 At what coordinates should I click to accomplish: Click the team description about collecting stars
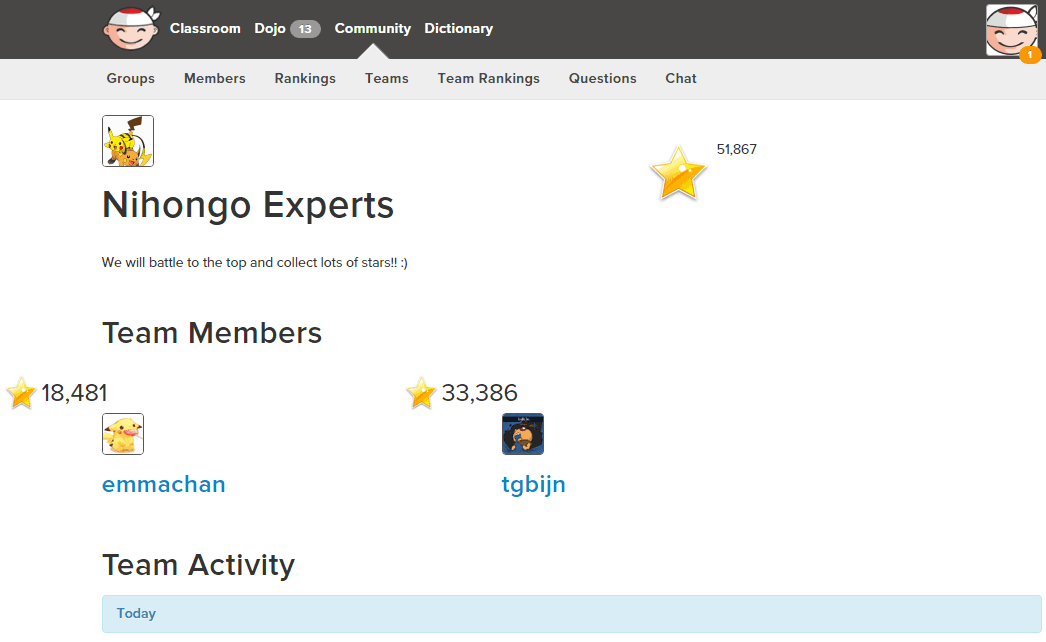point(255,263)
